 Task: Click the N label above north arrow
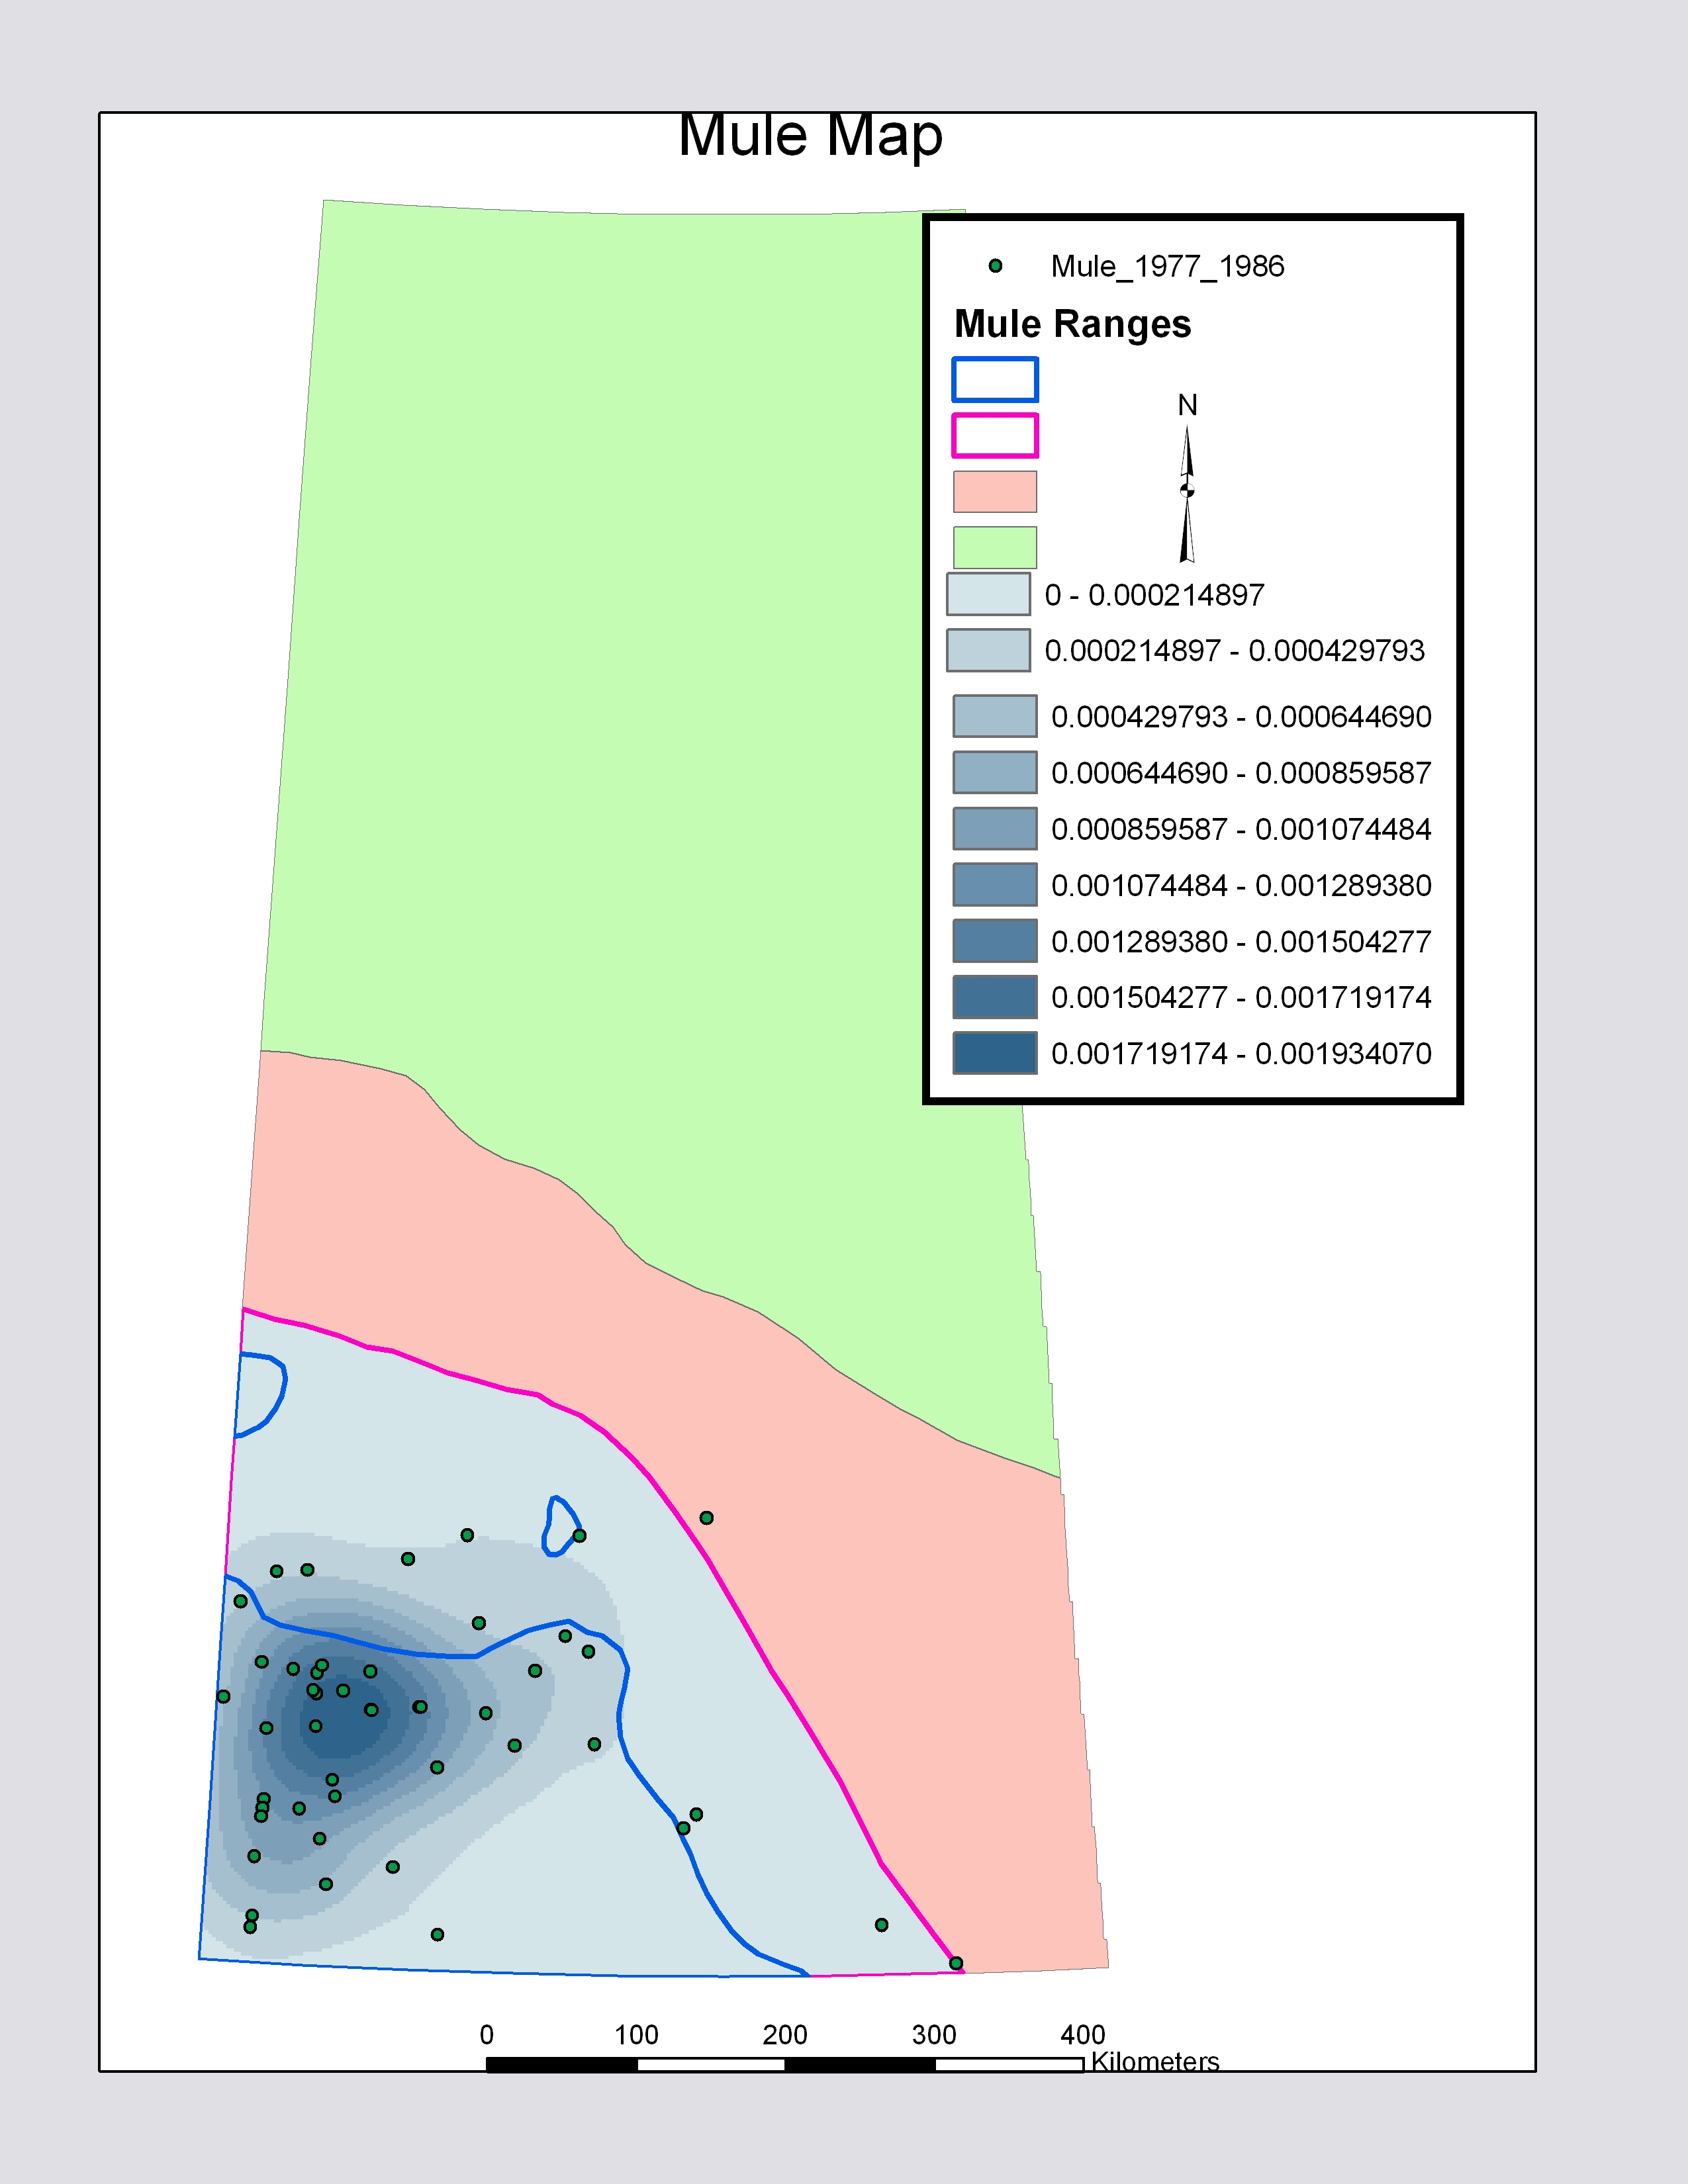(1187, 405)
